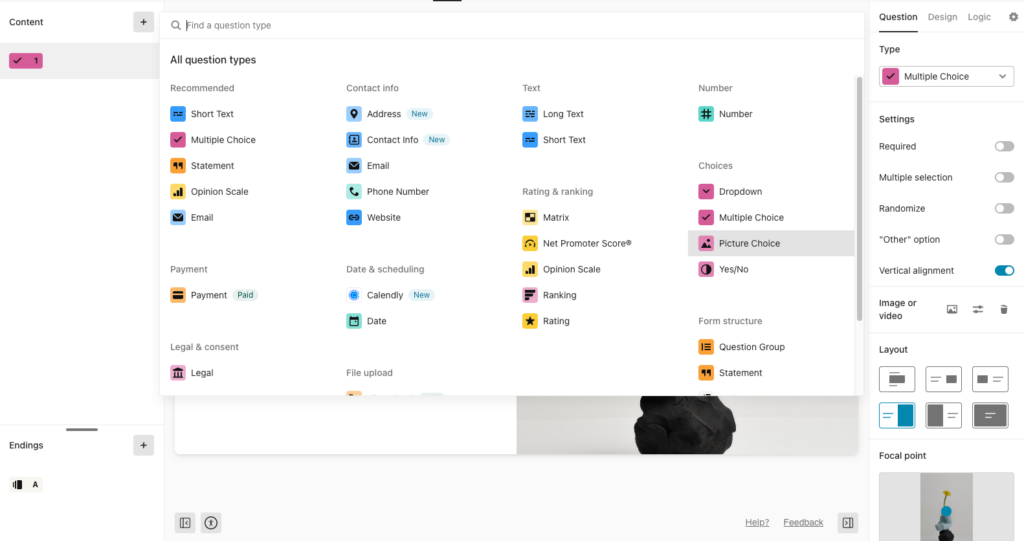Select the Ranking question type
1024x541 pixels.
point(549,295)
